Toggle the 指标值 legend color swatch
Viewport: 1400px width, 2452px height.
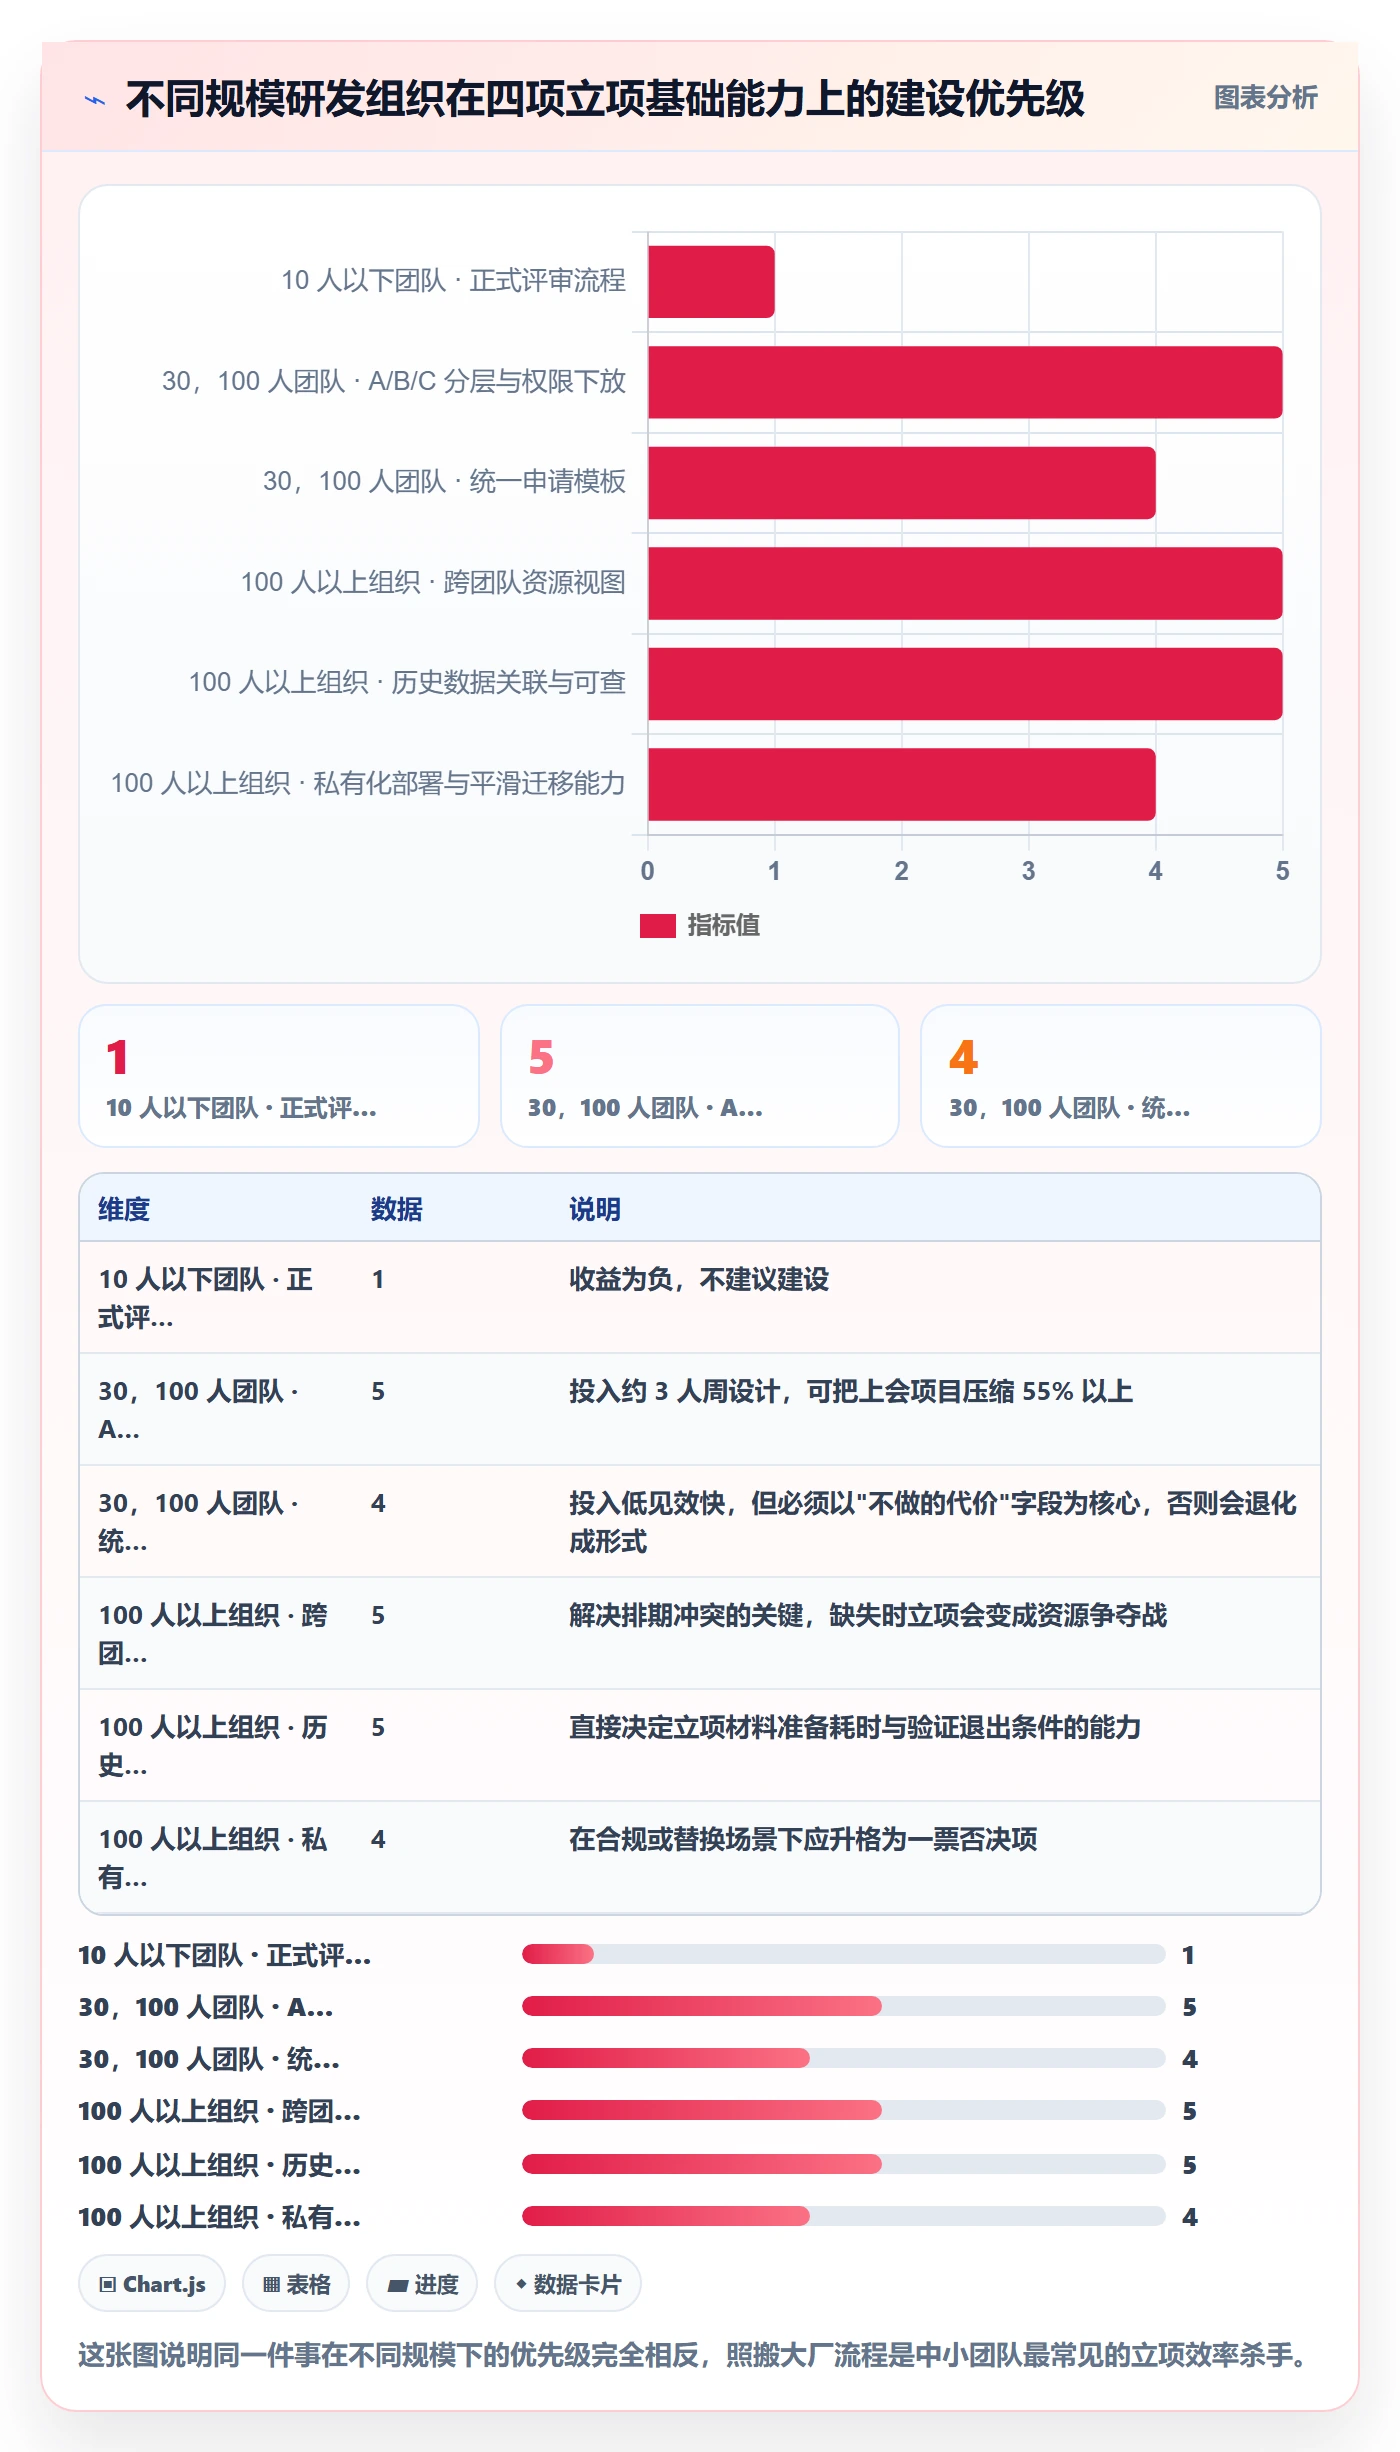tap(657, 925)
